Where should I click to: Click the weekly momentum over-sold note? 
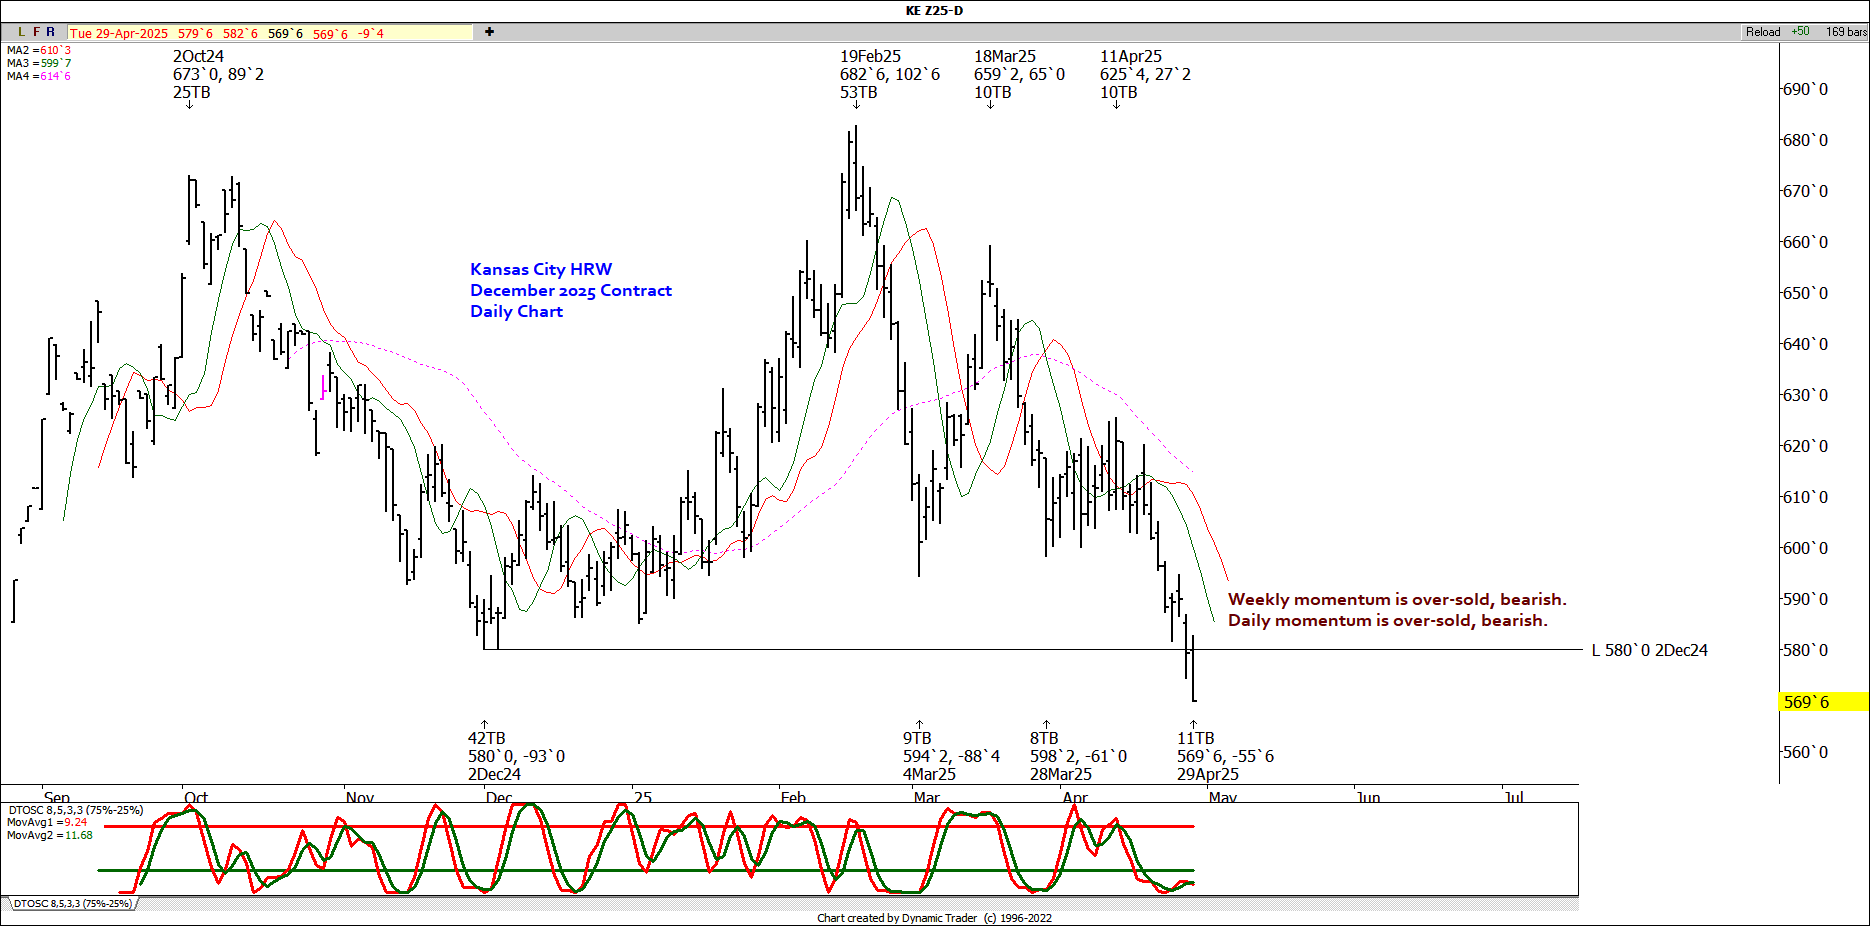[1397, 599]
